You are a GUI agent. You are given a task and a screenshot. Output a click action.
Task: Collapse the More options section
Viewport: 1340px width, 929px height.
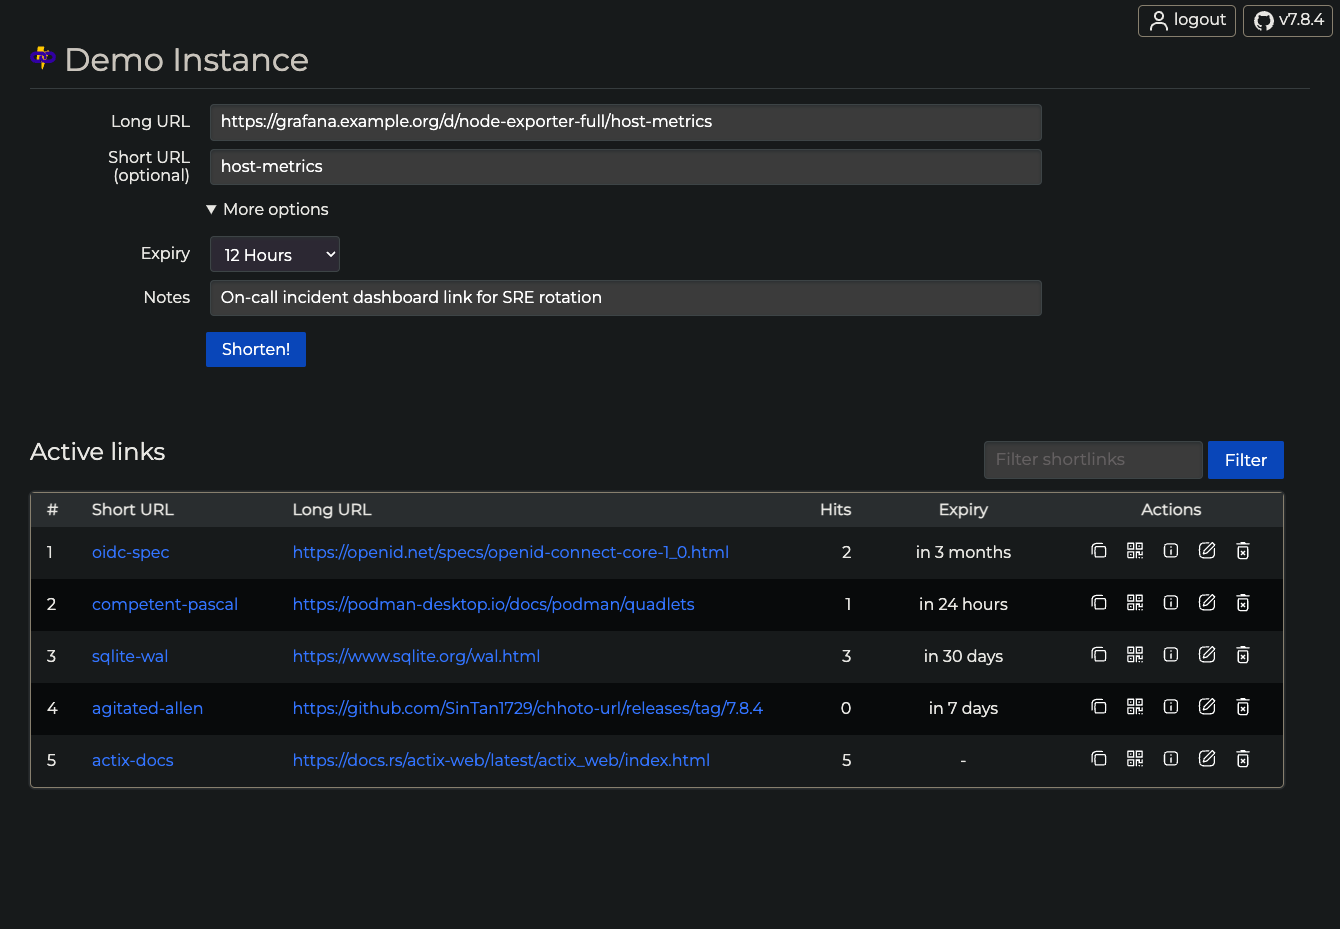(x=267, y=209)
